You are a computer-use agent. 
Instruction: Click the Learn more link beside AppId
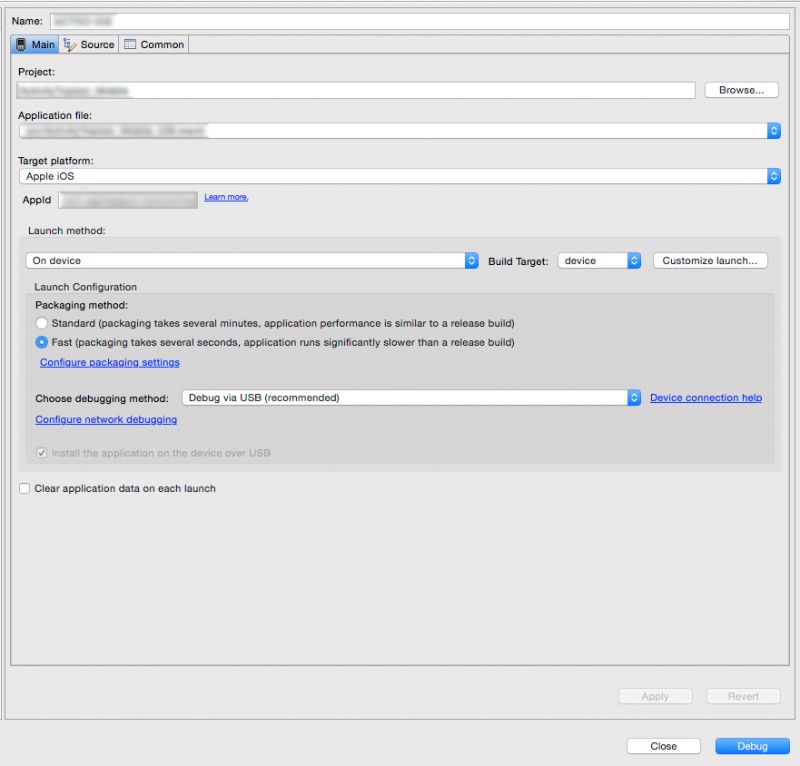[223, 197]
